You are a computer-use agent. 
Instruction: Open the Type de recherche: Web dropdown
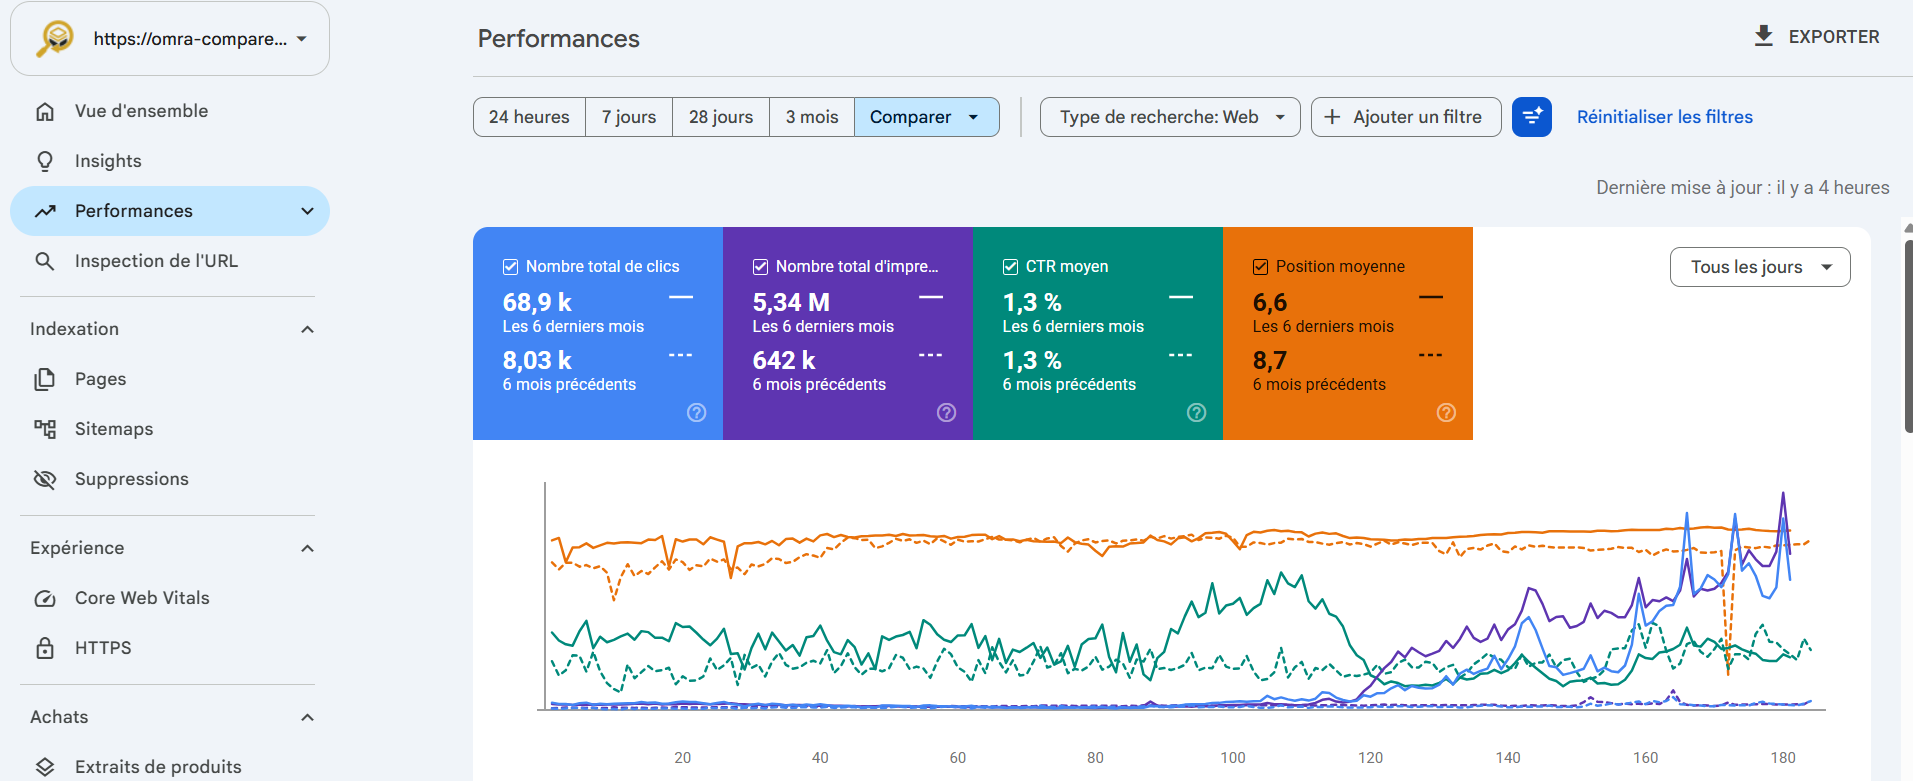[1170, 117]
